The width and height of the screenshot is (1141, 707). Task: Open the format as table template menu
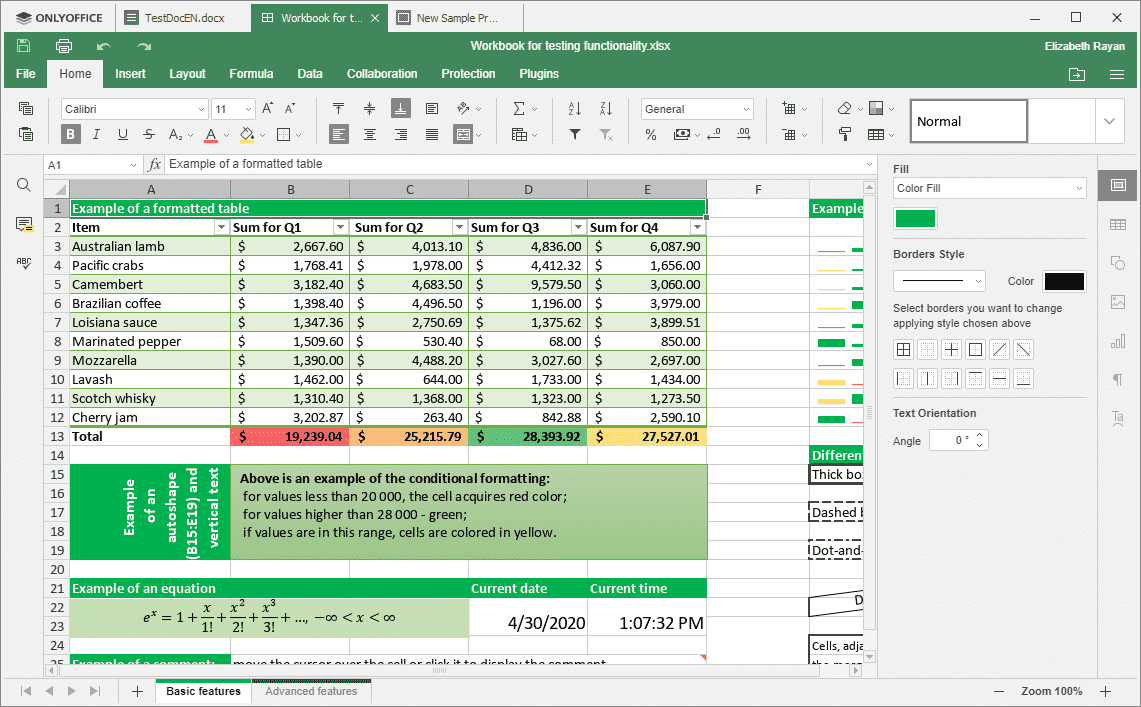pos(880,135)
